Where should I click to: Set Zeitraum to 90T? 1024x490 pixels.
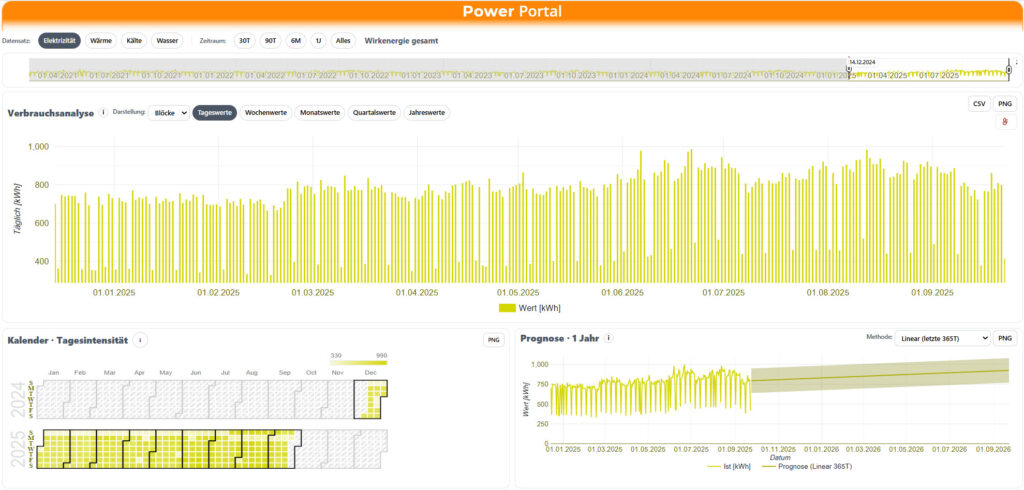click(270, 41)
